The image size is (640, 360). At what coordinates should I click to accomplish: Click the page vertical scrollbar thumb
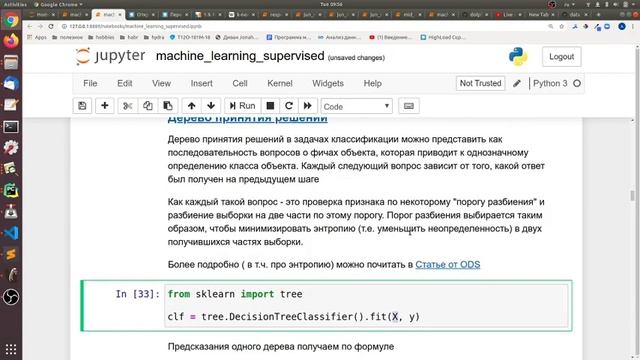[633, 196]
